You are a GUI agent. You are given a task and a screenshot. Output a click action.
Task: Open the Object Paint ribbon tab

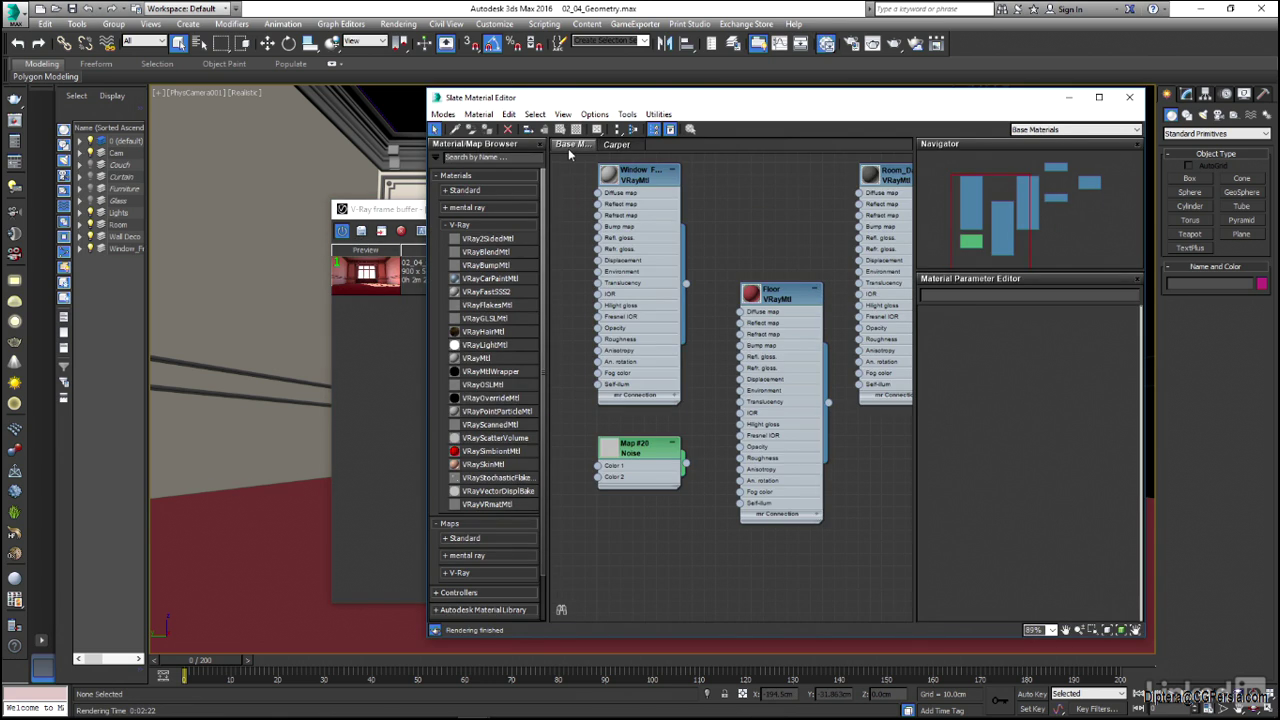pyautogui.click(x=224, y=64)
